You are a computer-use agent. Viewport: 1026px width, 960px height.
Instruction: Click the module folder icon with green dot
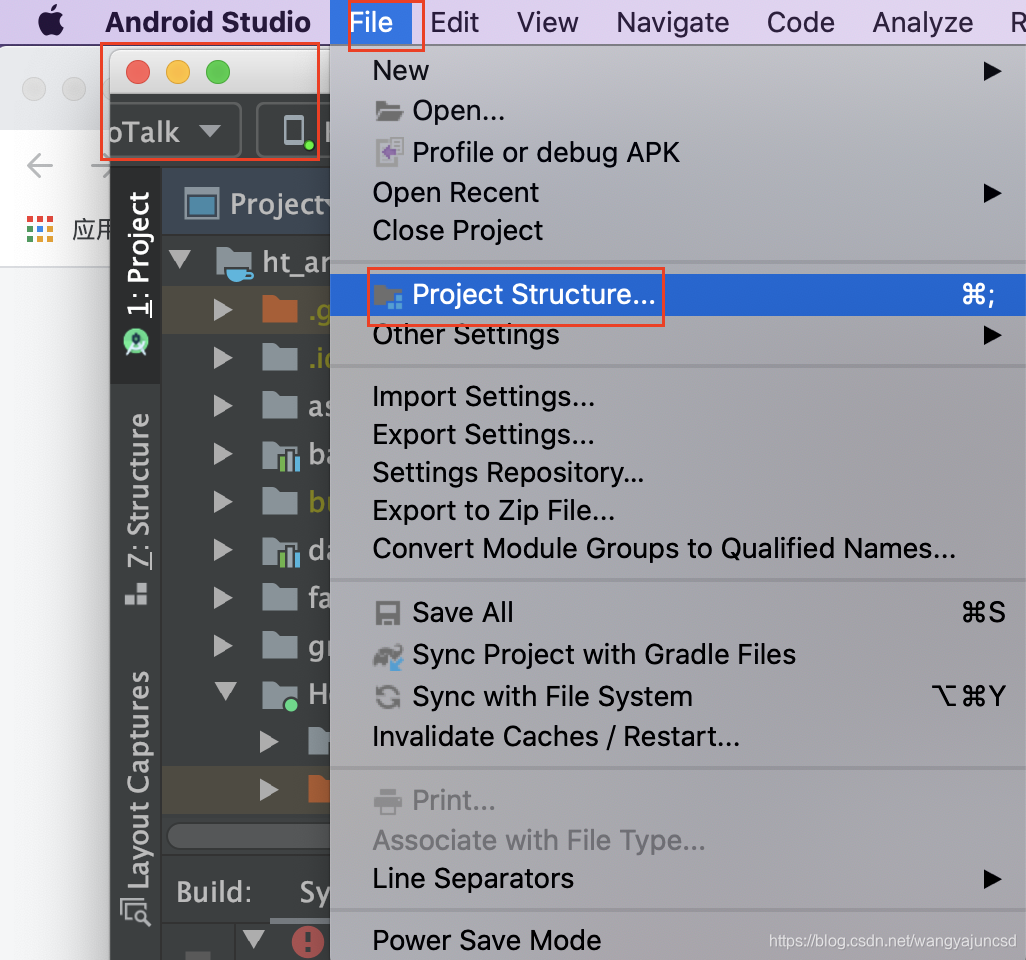point(280,696)
